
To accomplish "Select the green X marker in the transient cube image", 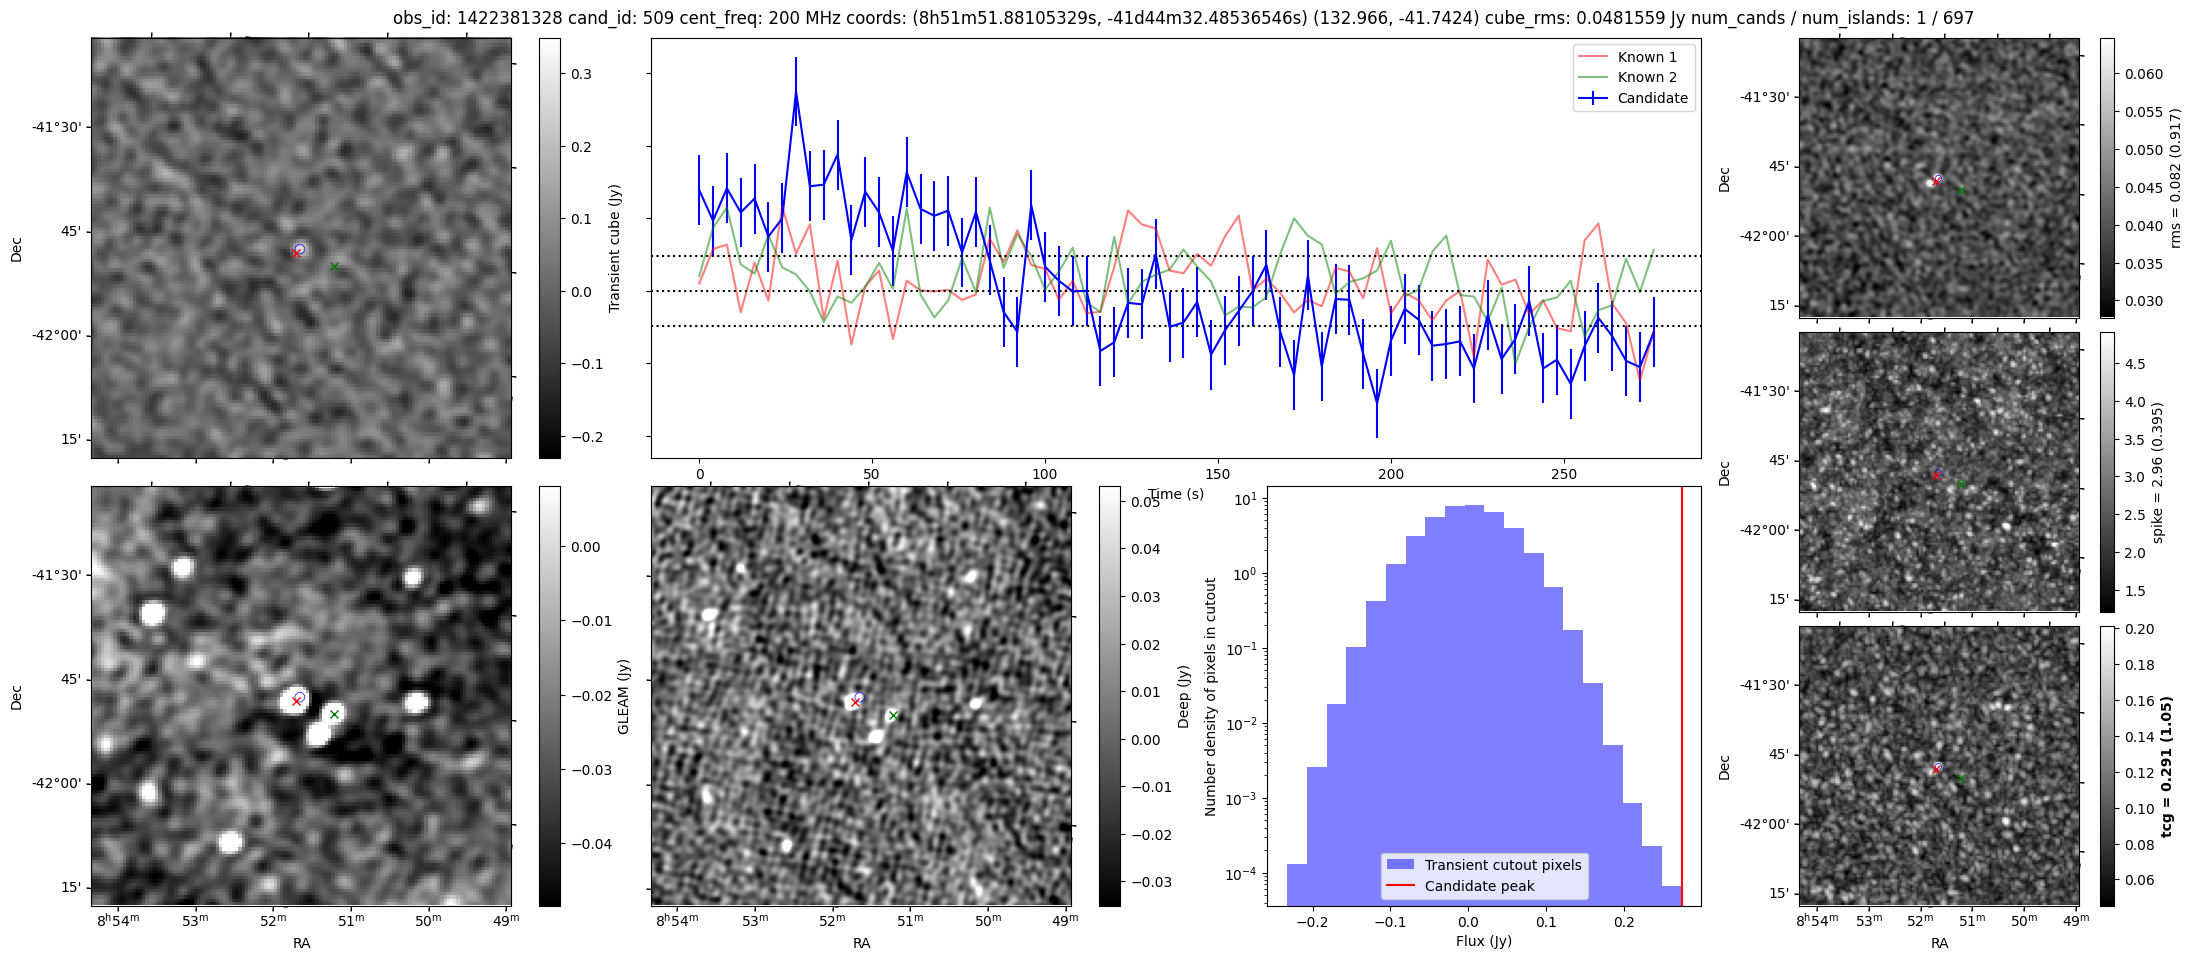I will [334, 266].
